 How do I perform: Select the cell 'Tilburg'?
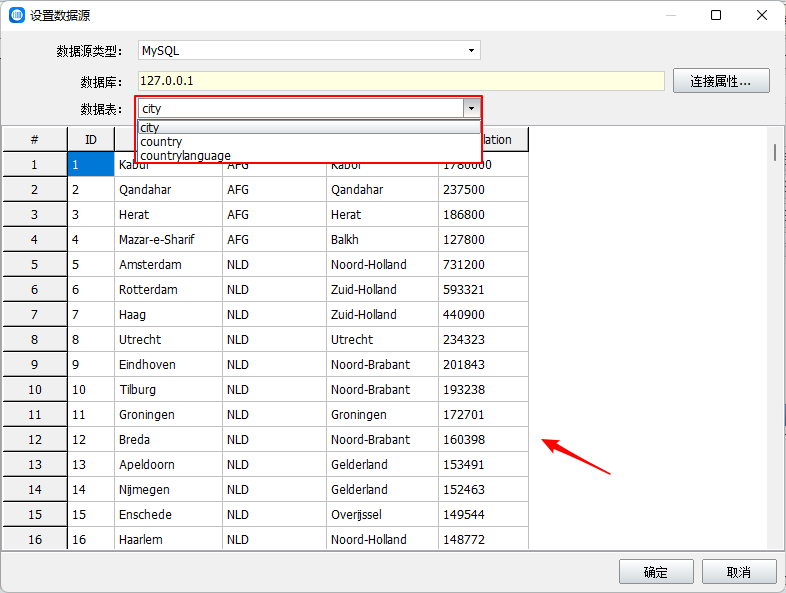tap(168, 389)
